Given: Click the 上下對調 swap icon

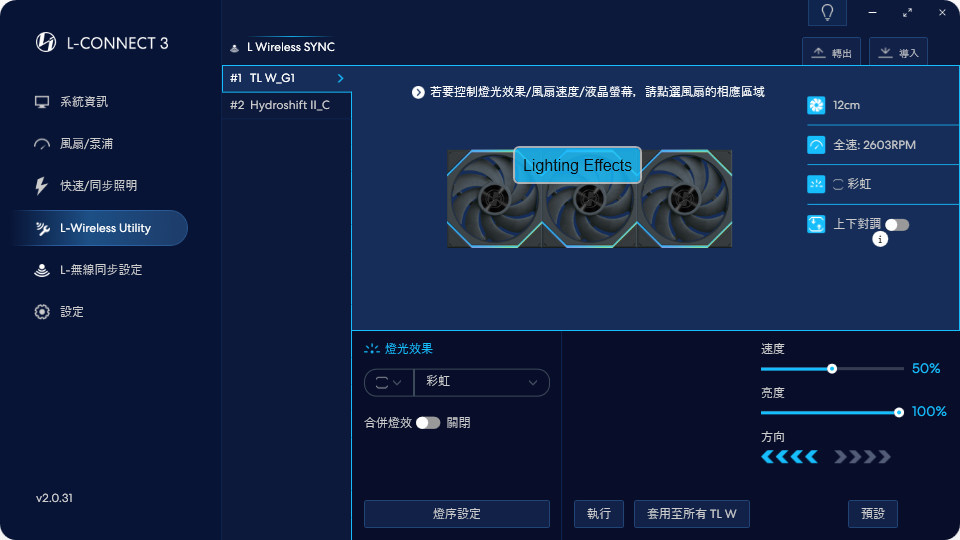Looking at the screenshot, I should pos(816,224).
